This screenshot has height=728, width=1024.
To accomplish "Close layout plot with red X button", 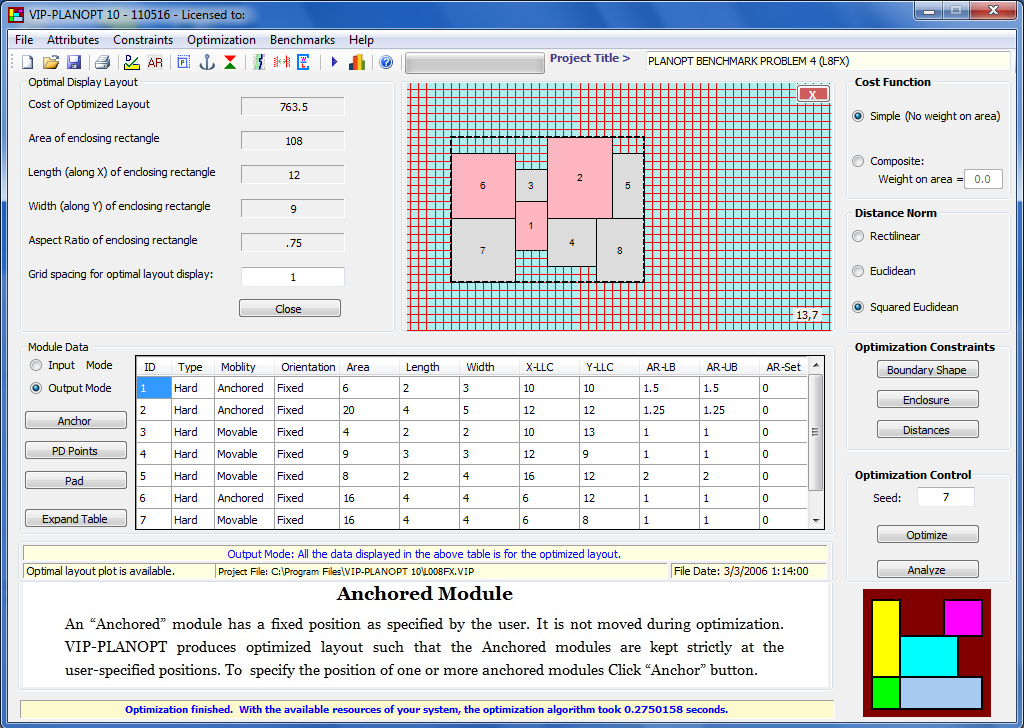I will [x=813, y=94].
